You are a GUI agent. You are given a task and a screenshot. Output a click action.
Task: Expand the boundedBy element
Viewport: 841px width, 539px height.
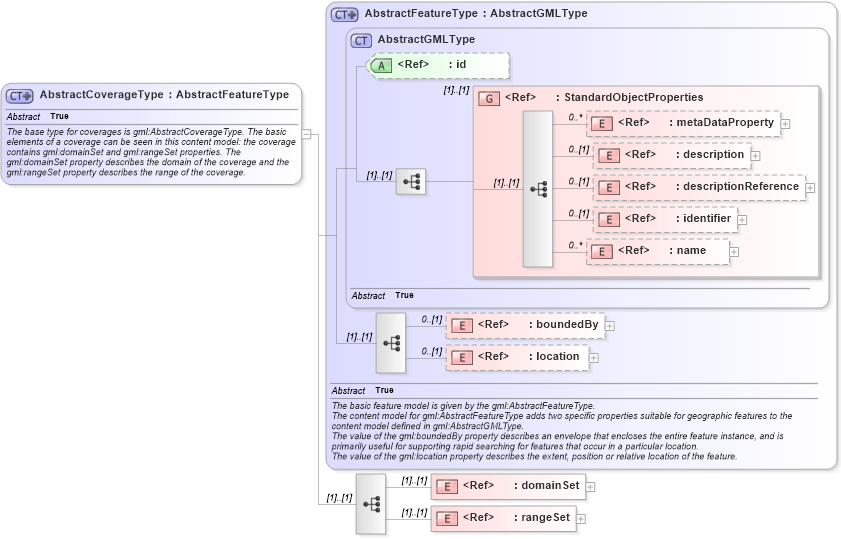click(610, 326)
